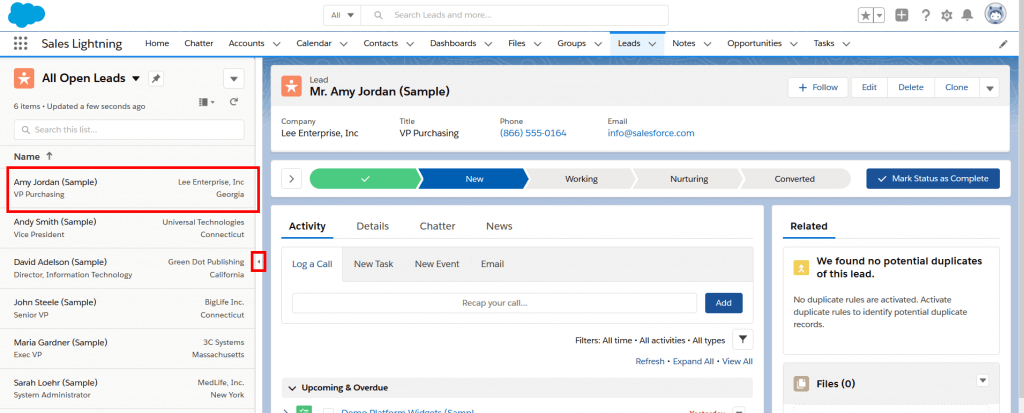Open the Tasks tab
This screenshot has width=1024, height=413.
pos(824,44)
